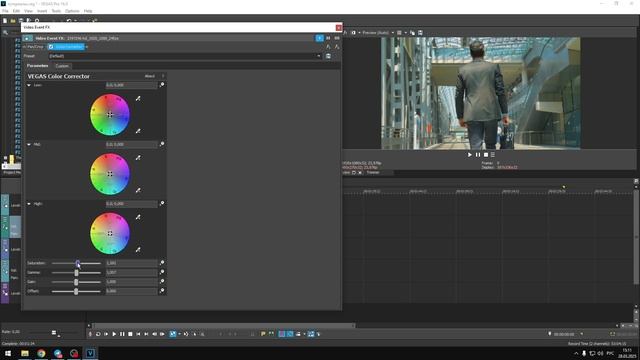This screenshot has height=360, width=640.
Task: Click the Saturation value field
Action: (x=131, y=263)
